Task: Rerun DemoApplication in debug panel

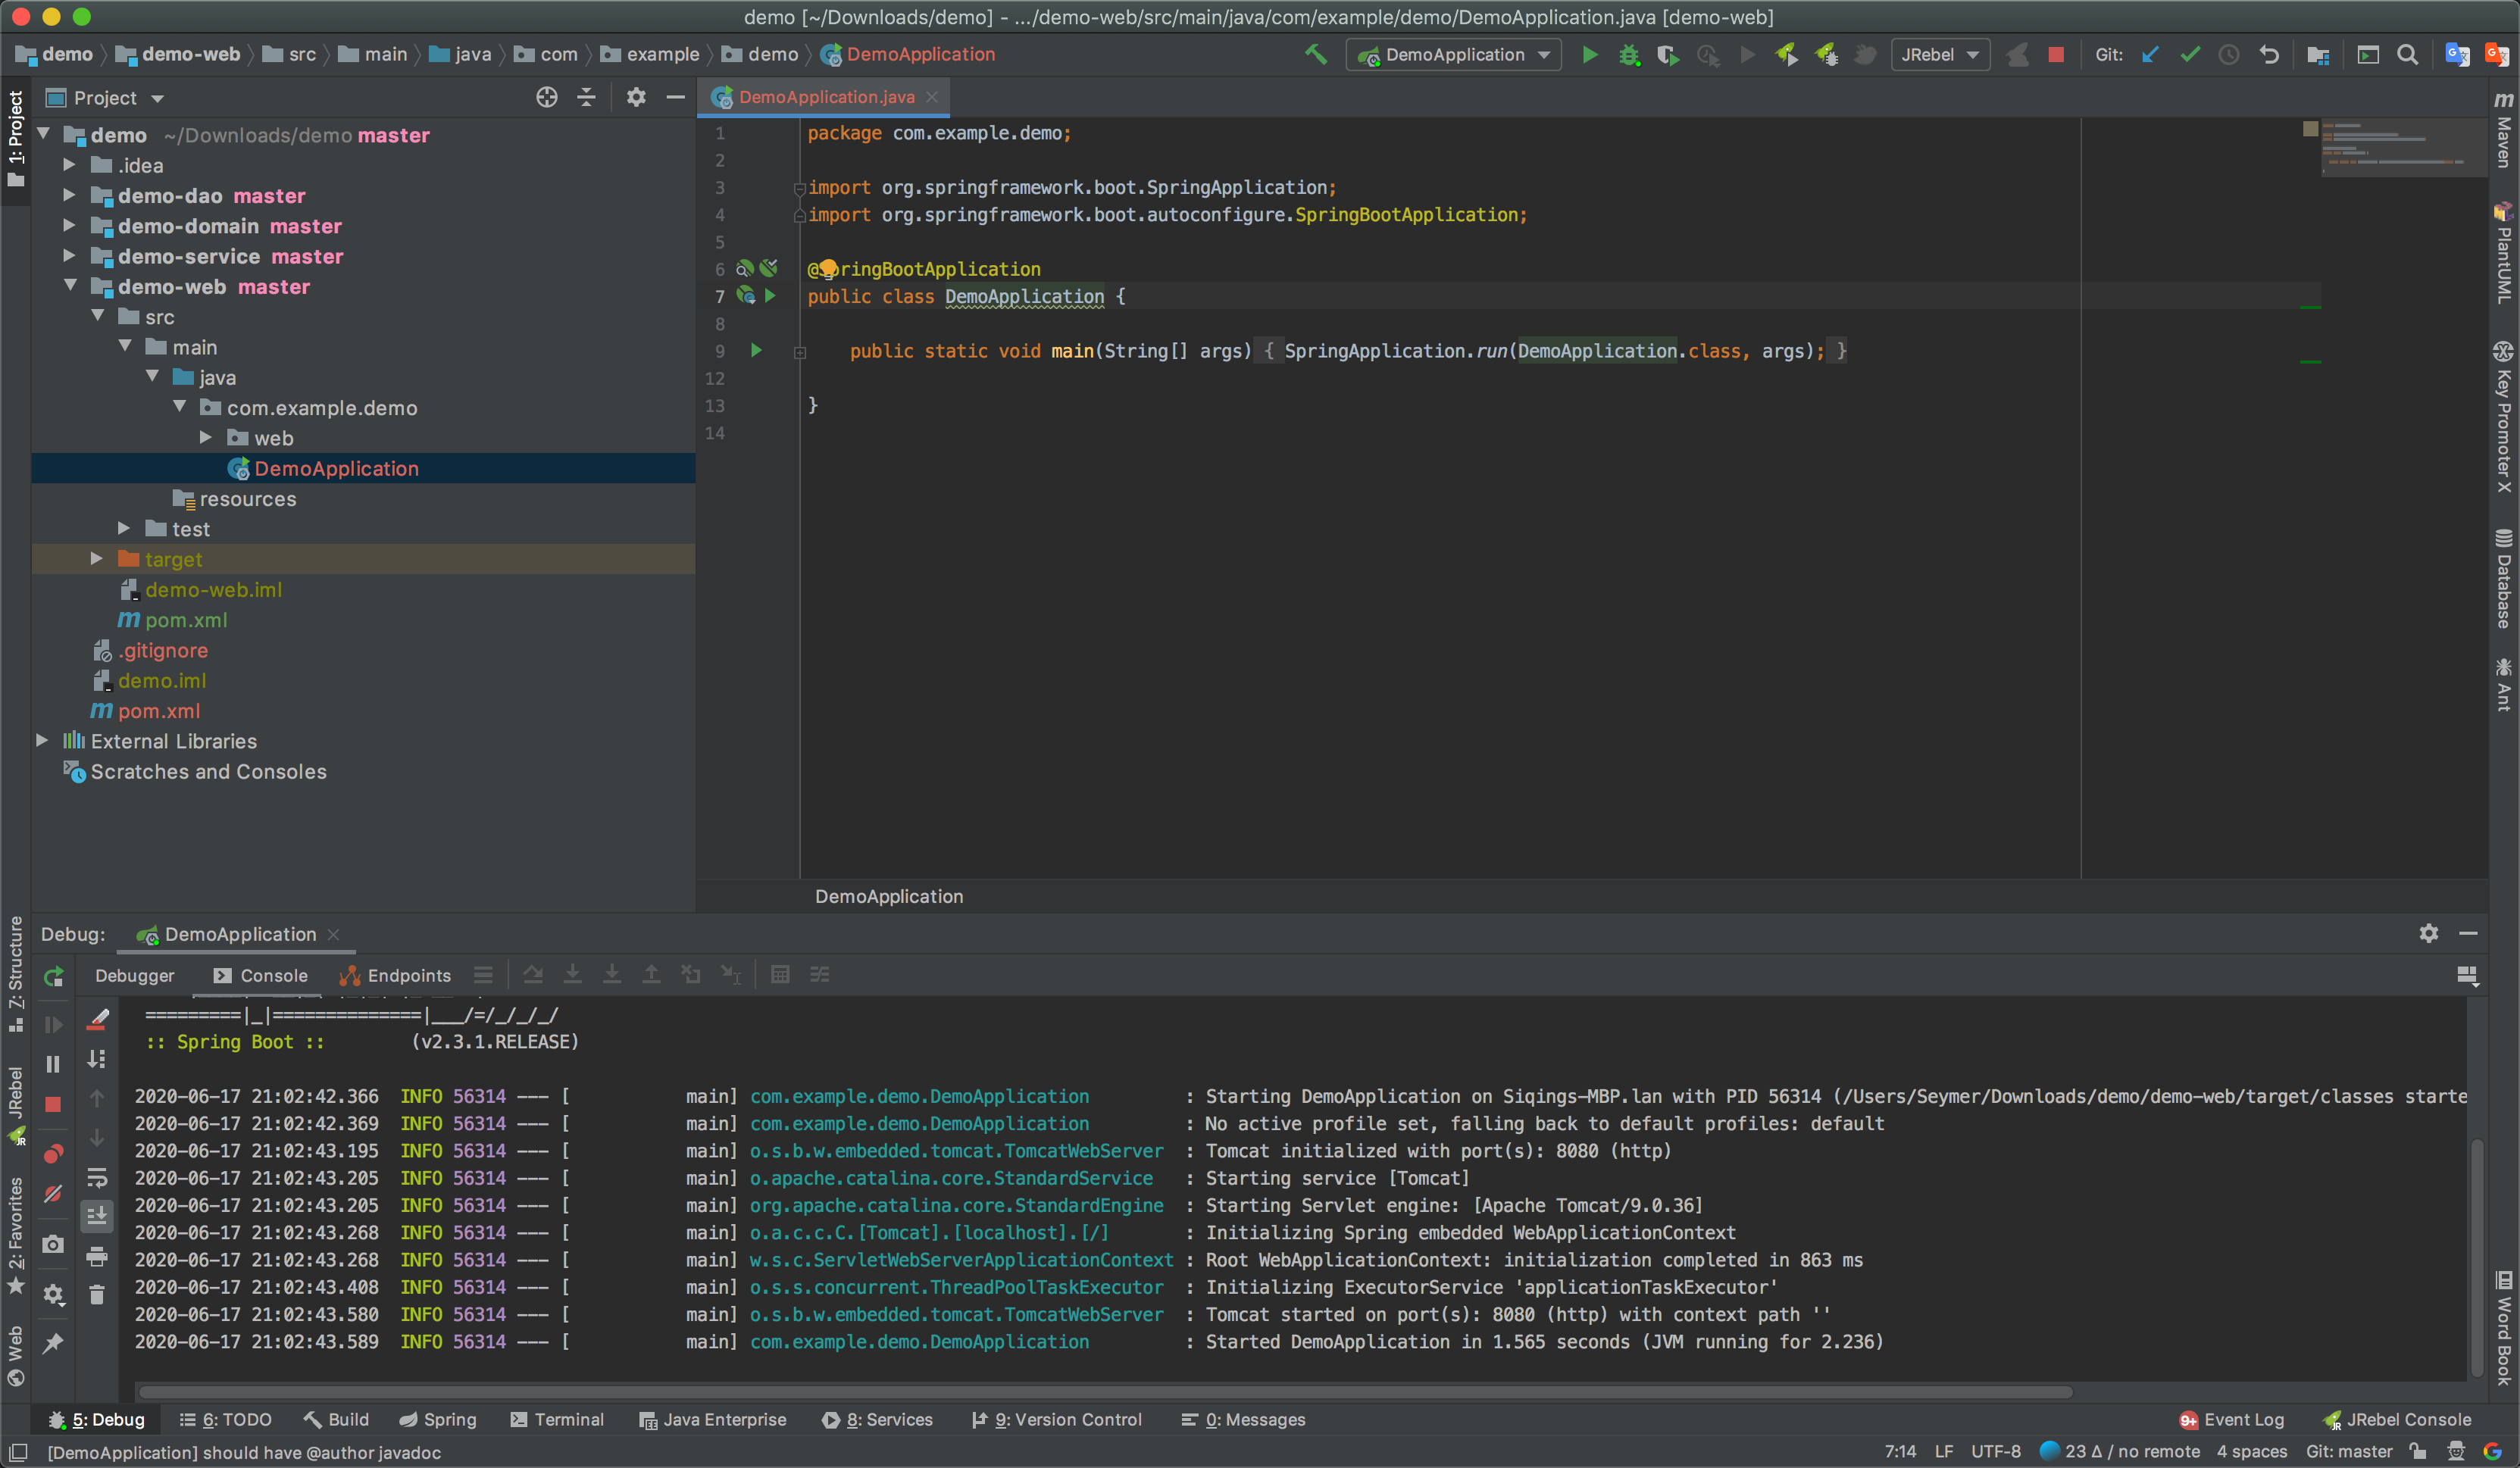Action: [54, 976]
